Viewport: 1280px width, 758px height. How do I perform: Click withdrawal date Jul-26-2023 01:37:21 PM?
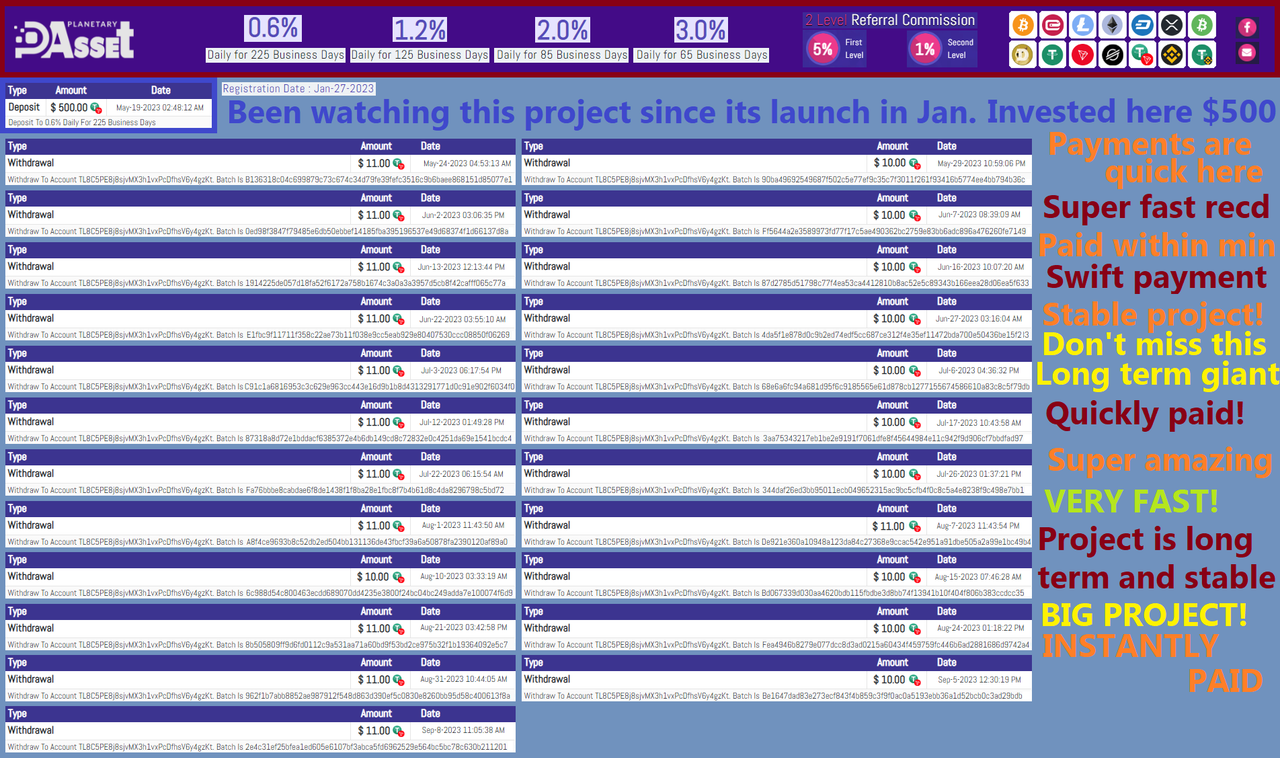tap(980, 474)
